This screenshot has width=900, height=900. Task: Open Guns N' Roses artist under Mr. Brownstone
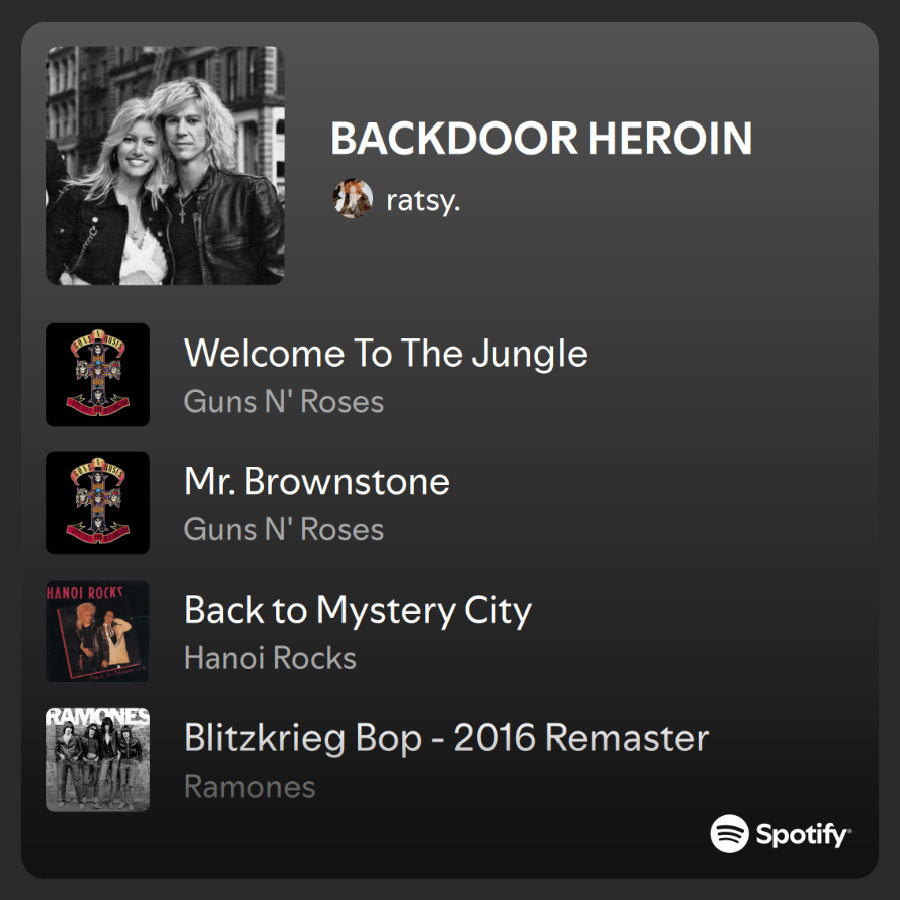[284, 529]
